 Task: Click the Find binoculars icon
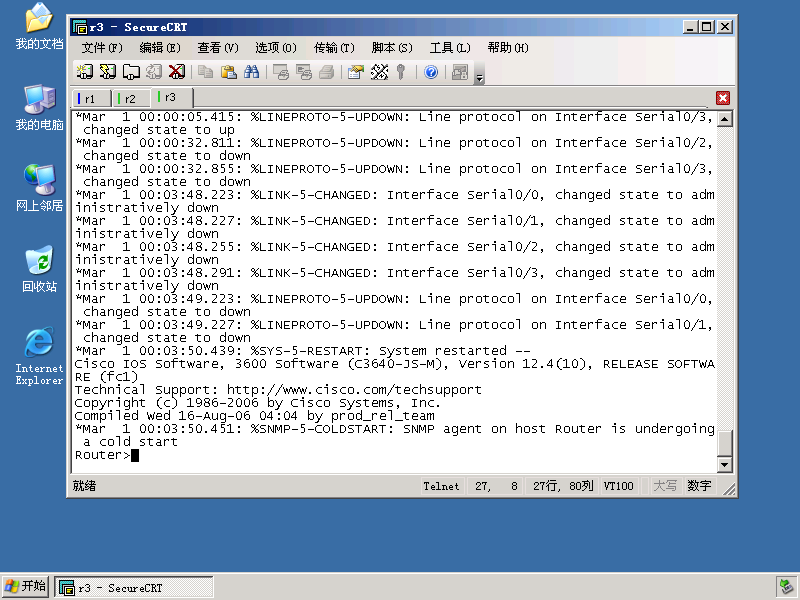[252, 72]
